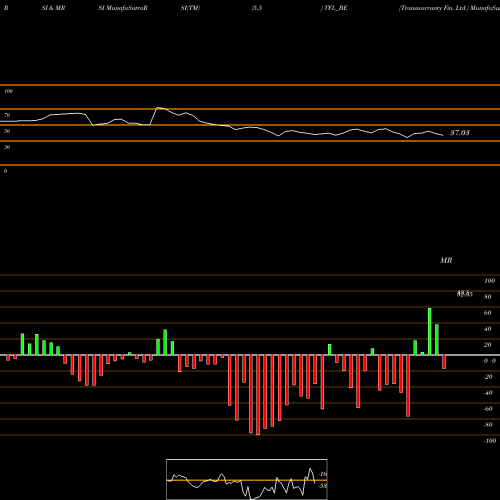Click the RSI axis label 70
This screenshot has width=500, height=500.
point(7,115)
